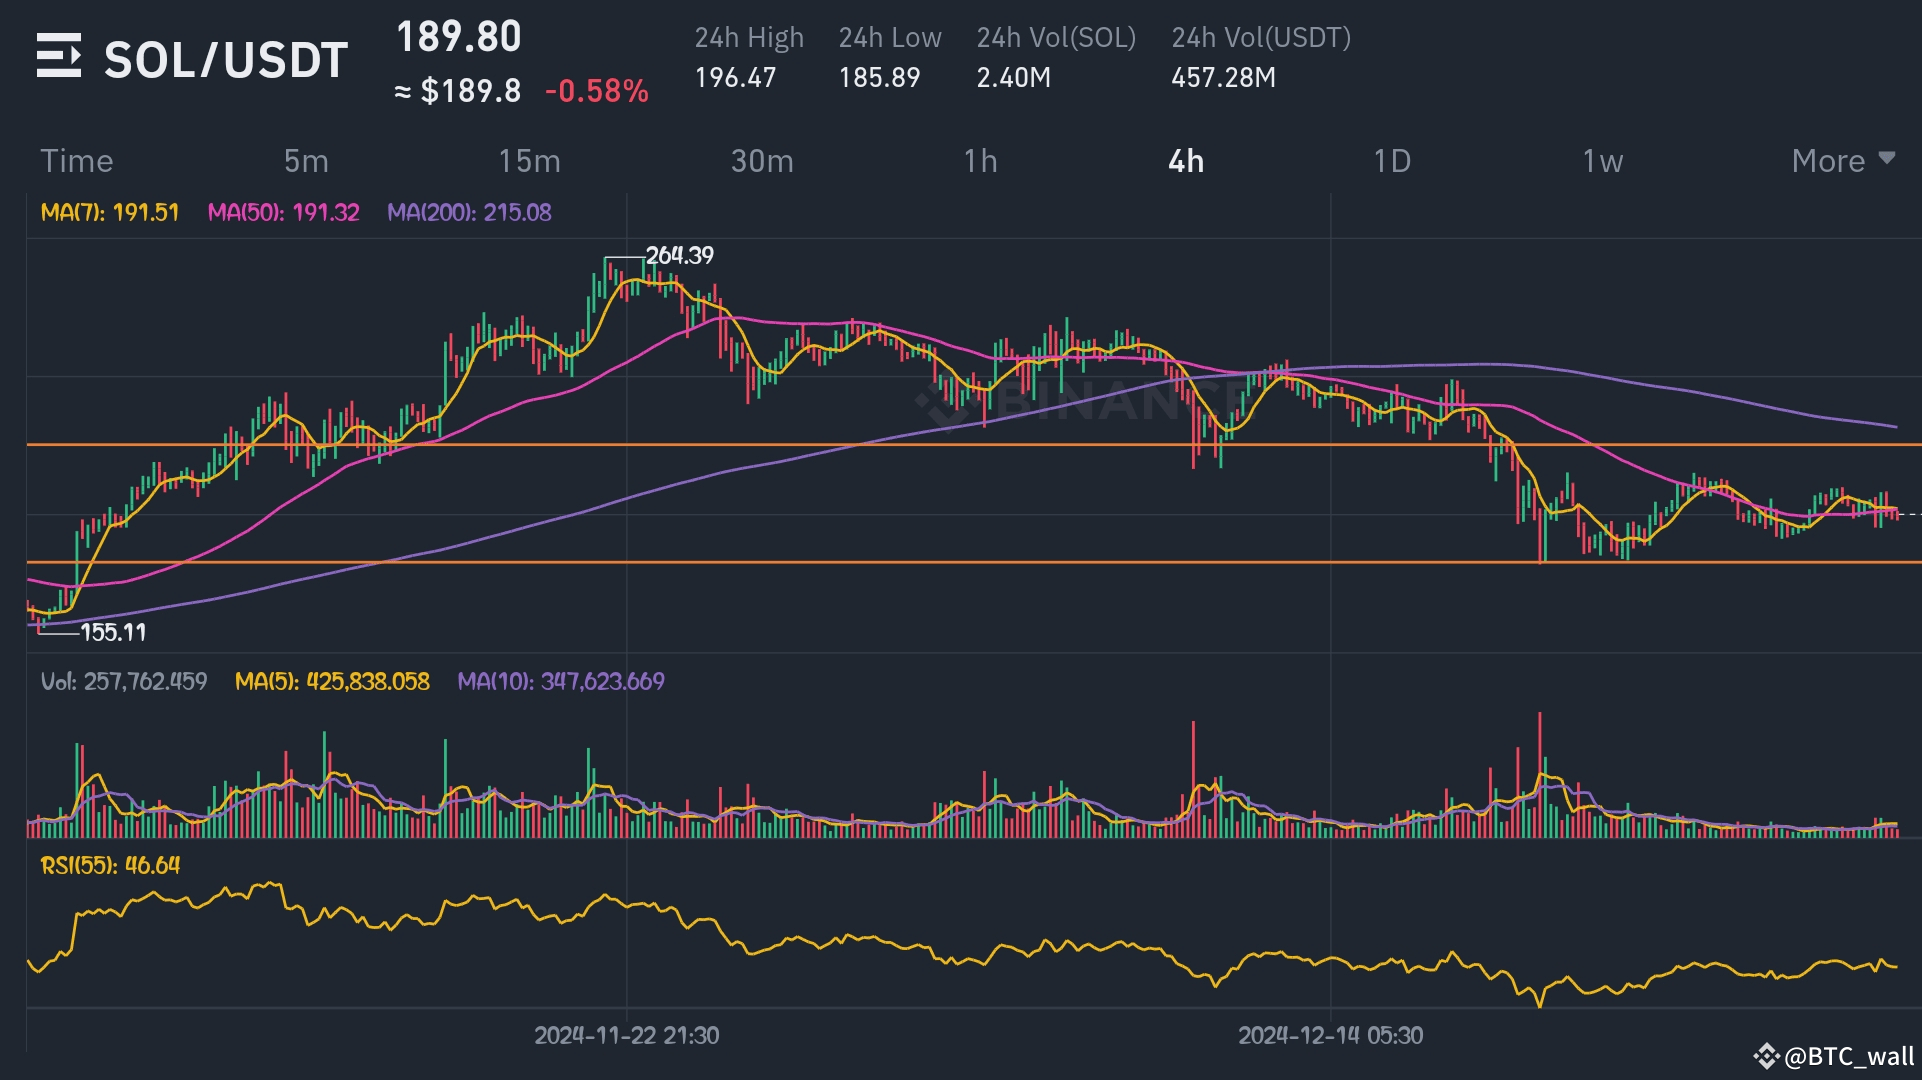
Task: Click the MA(7) indicator label
Action: pos(110,212)
